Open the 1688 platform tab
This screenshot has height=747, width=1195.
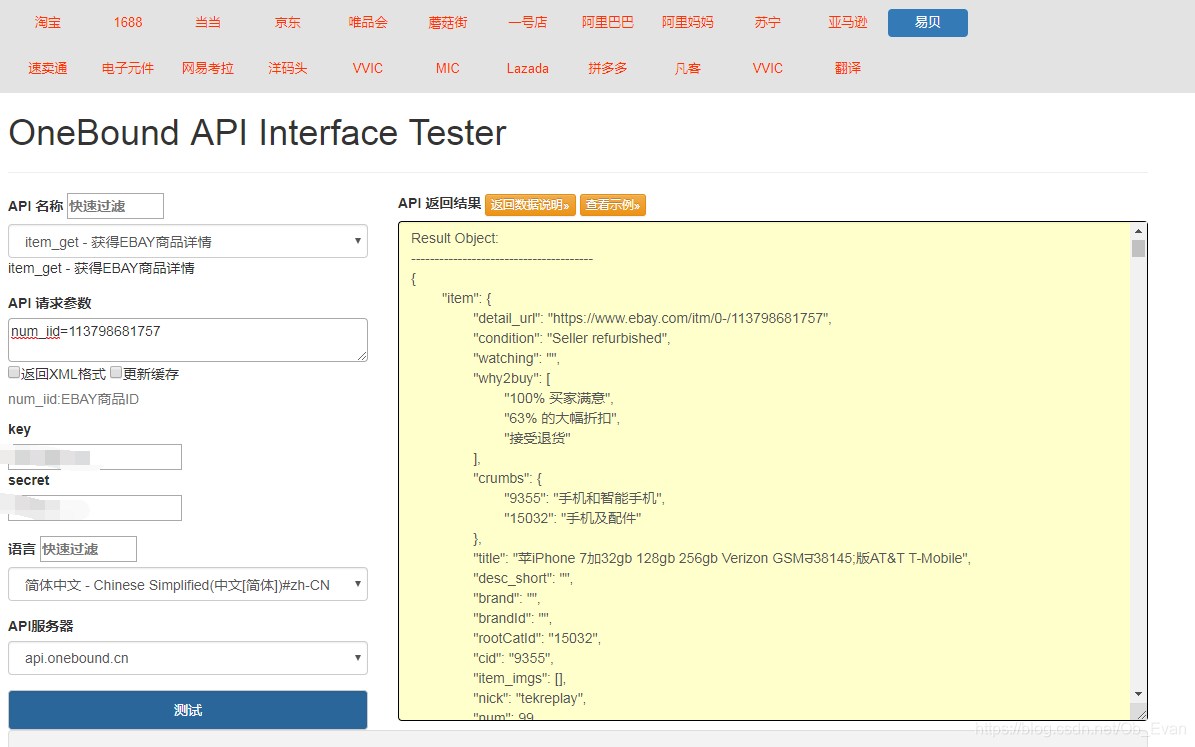pos(128,23)
